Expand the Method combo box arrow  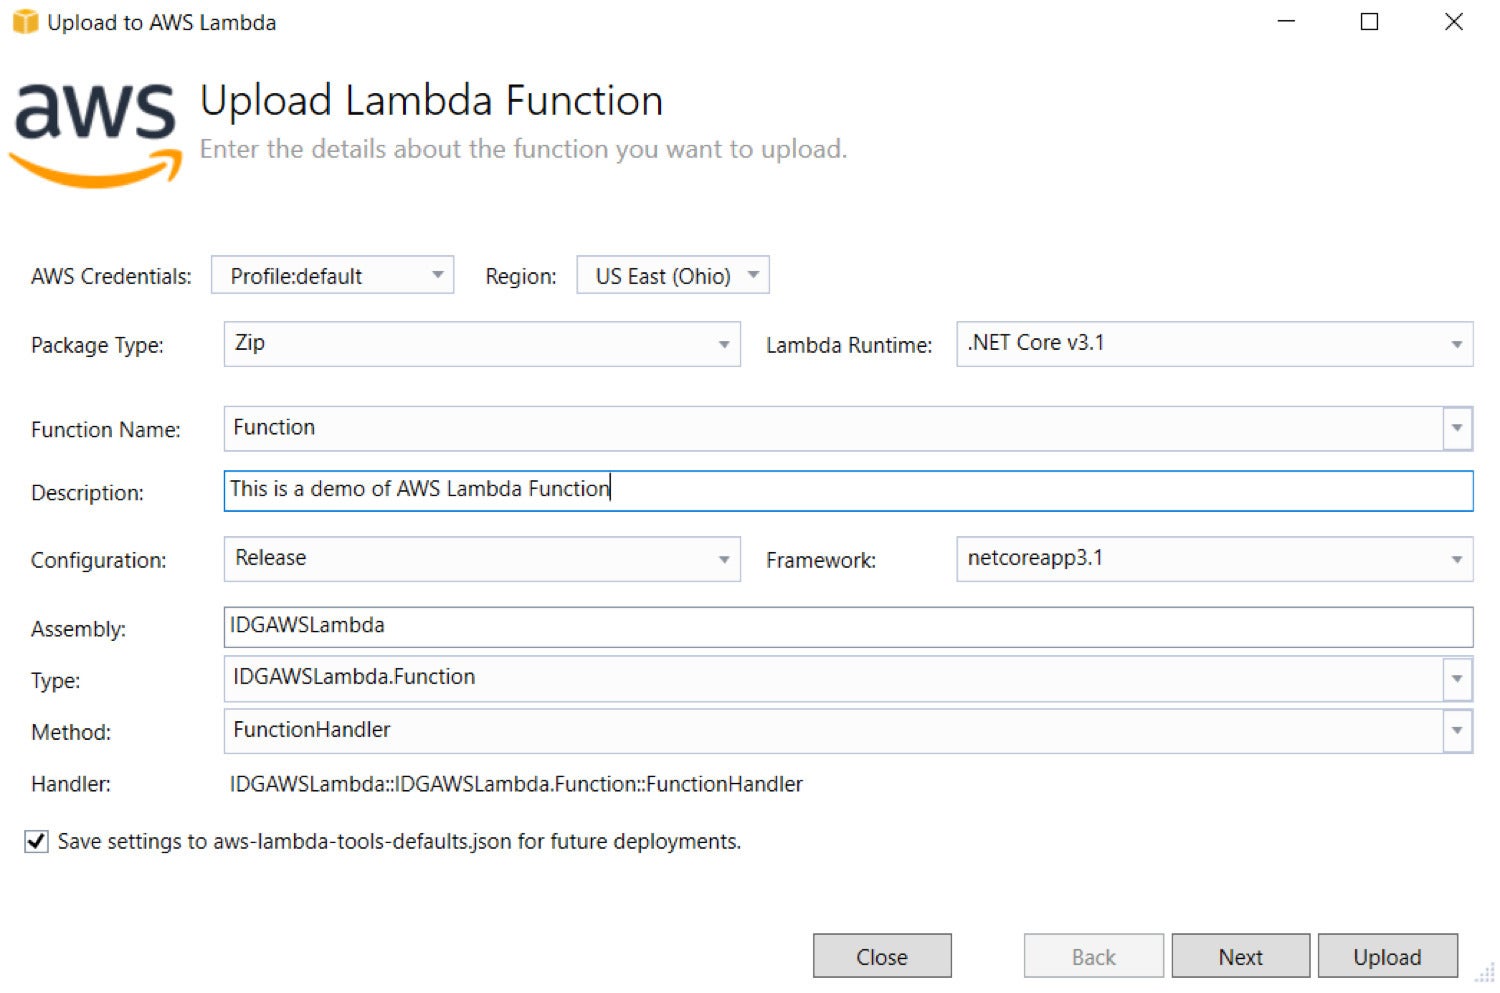click(x=1457, y=731)
